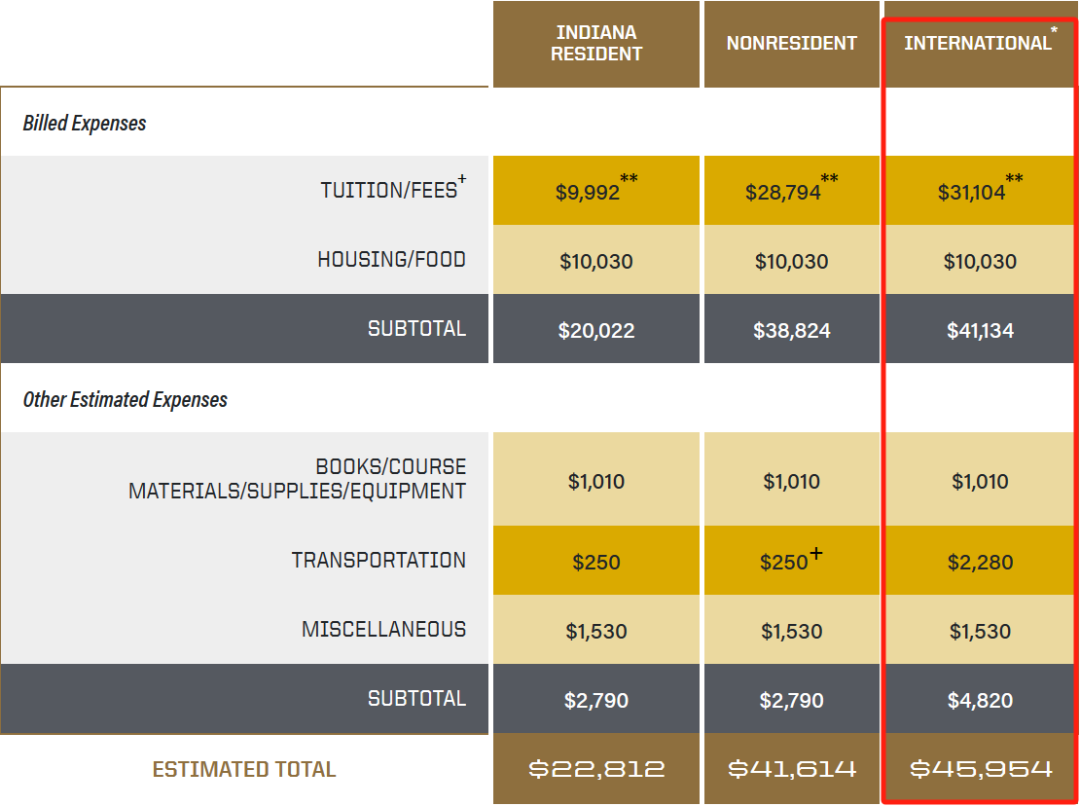Select Indiana Resident estimated total $22,812
This screenshot has width=1080, height=806.
pyautogui.click(x=596, y=769)
